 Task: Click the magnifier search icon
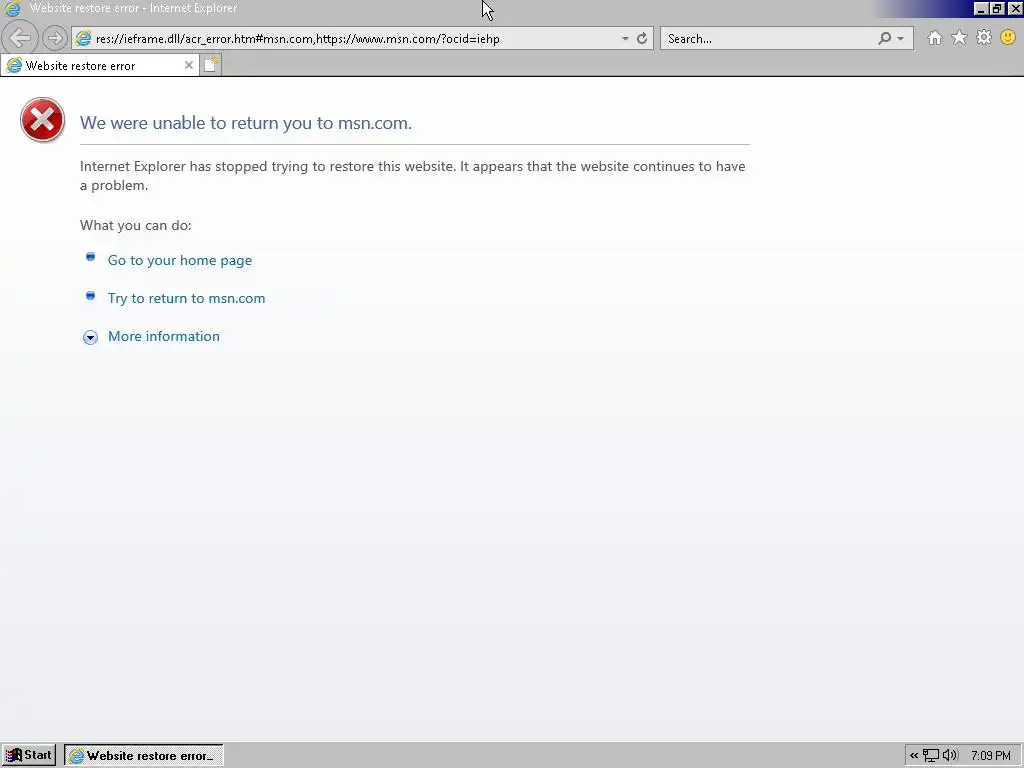884,39
